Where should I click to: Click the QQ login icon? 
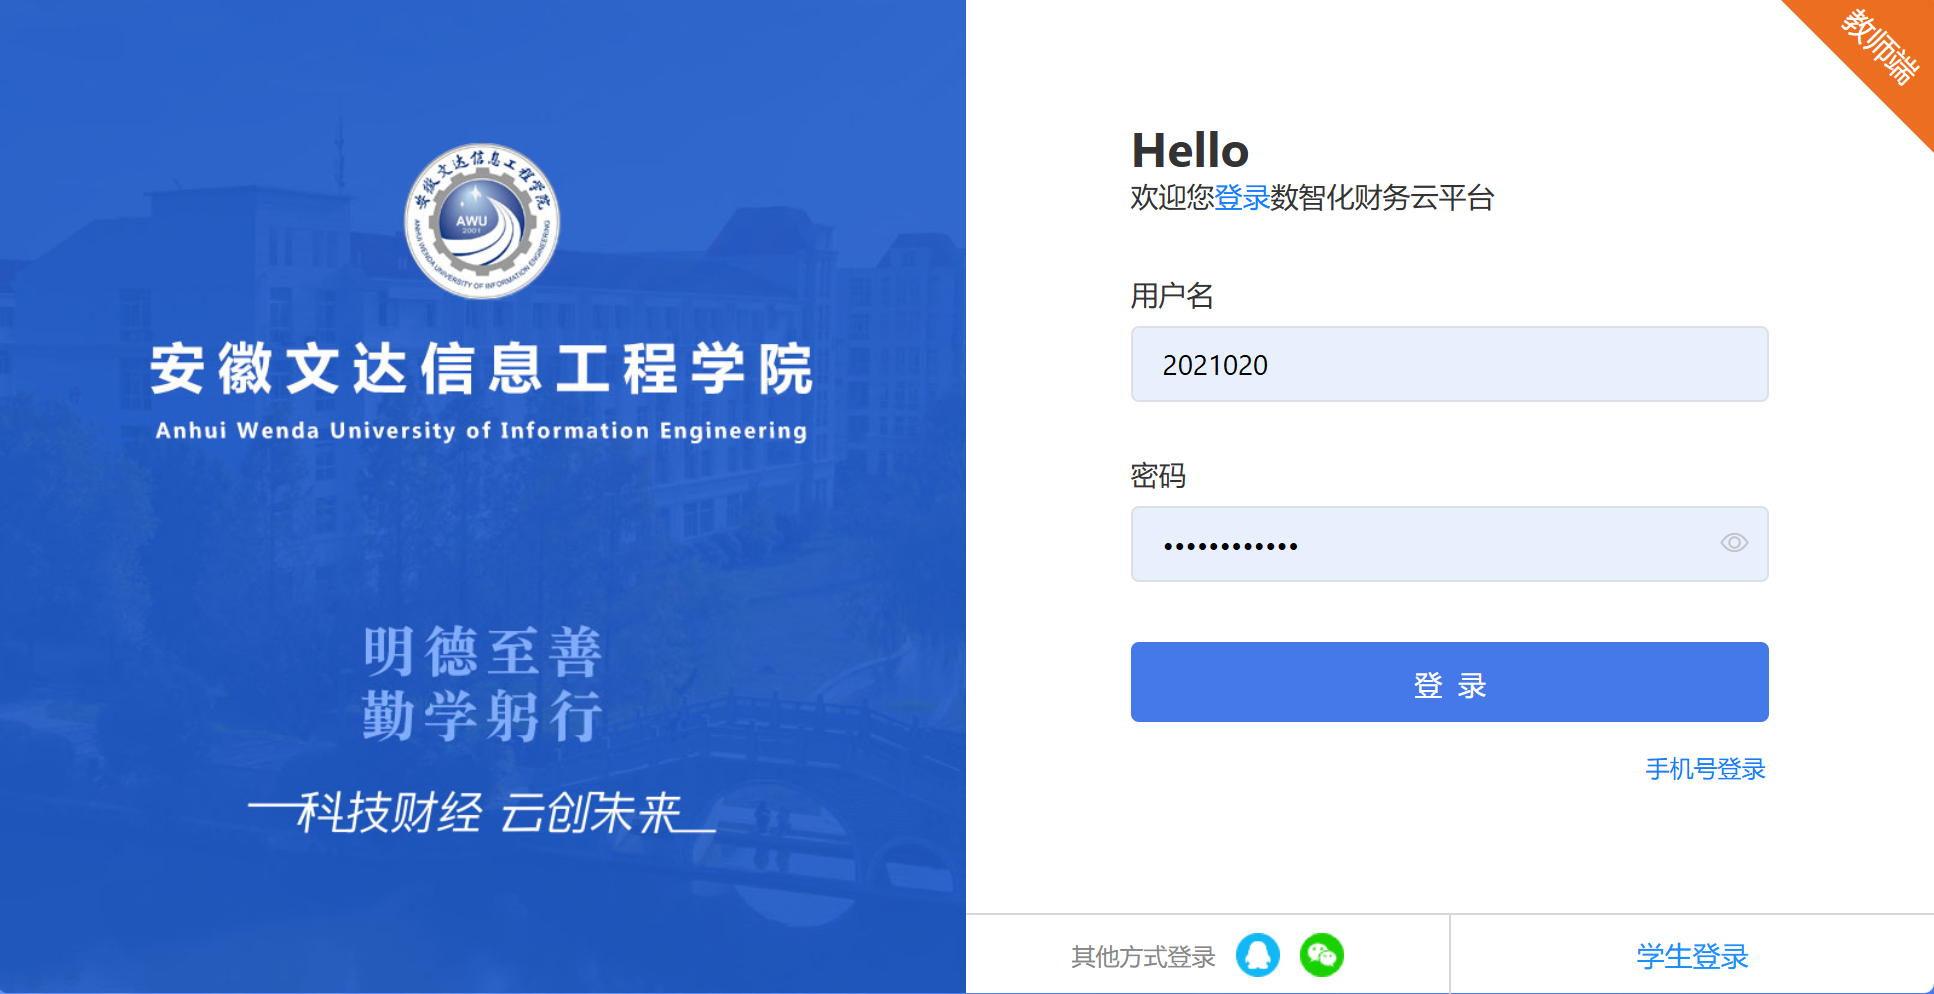tap(1257, 955)
